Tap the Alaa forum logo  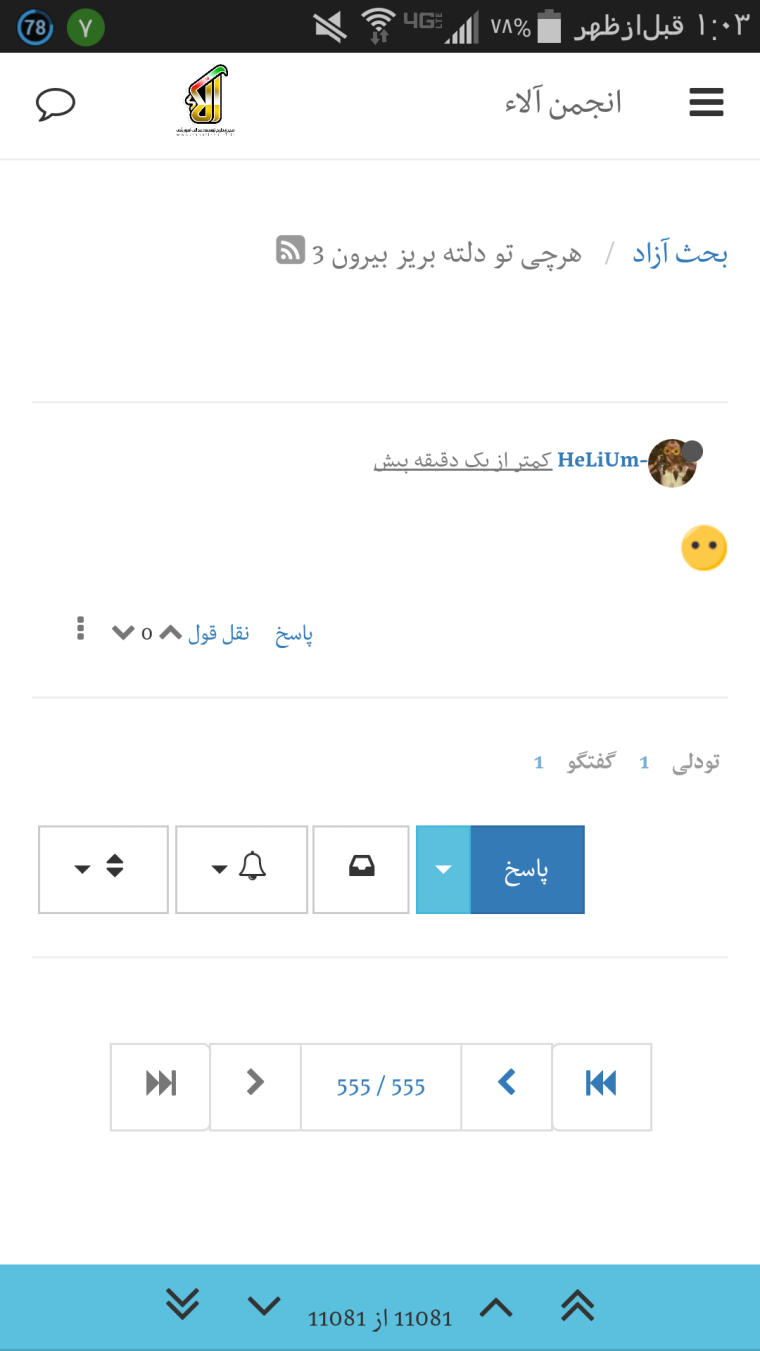point(208,100)
